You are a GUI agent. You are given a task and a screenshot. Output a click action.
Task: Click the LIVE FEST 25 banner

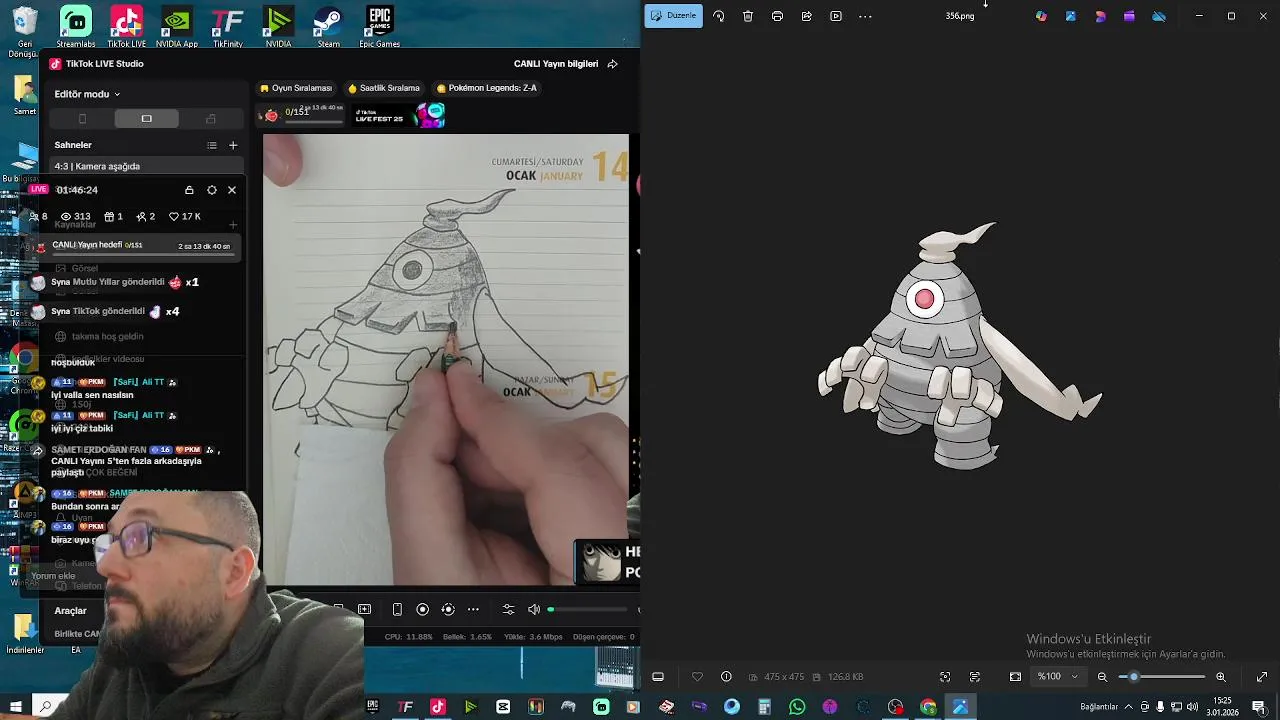[398, 116]
